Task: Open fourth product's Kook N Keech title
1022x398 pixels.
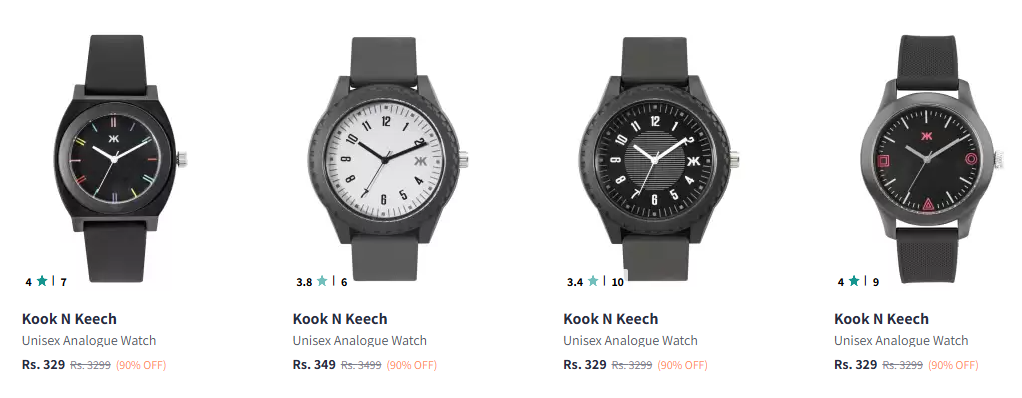Action: (881, 319)
